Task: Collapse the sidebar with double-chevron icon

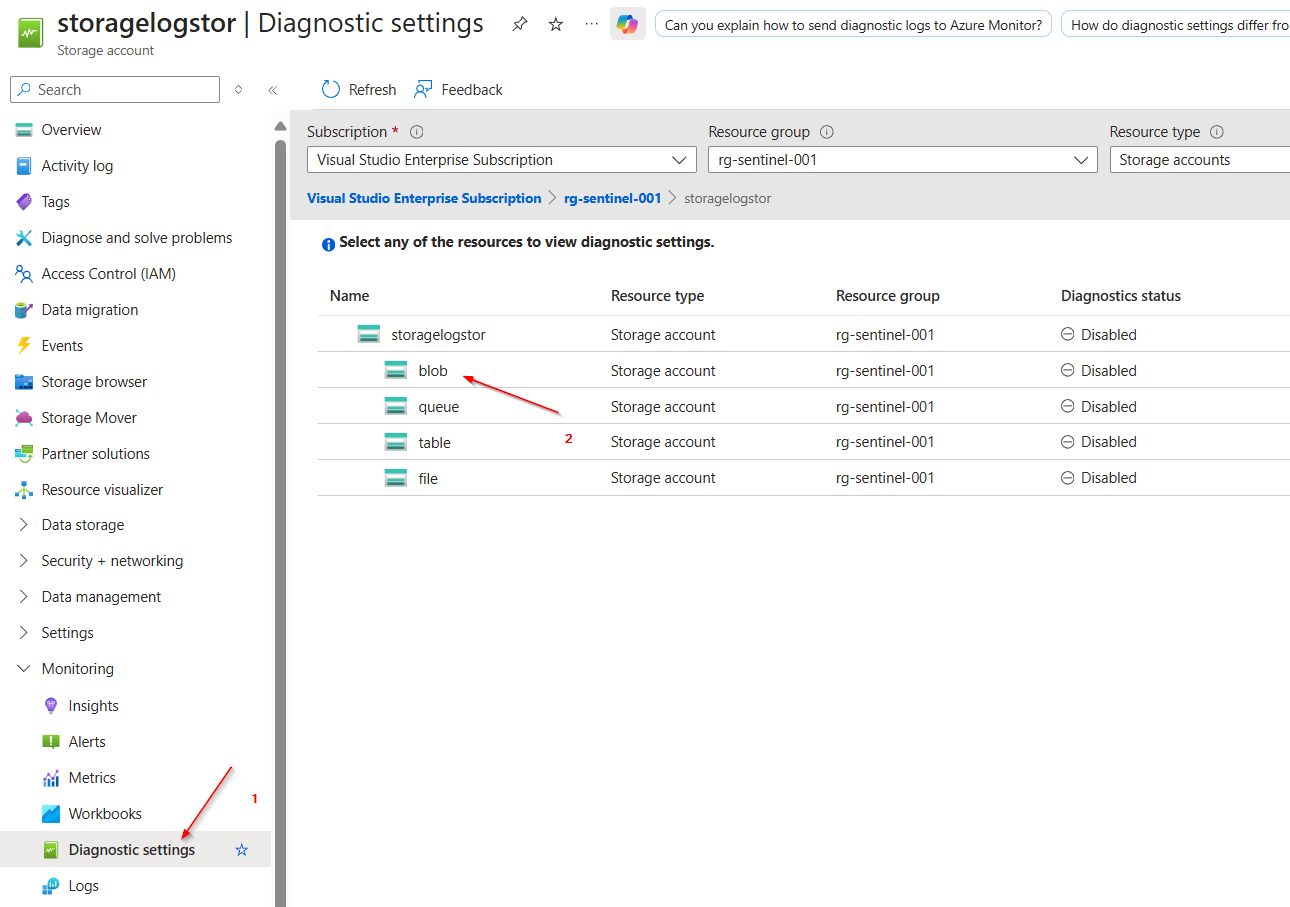Action: [272, 90]
